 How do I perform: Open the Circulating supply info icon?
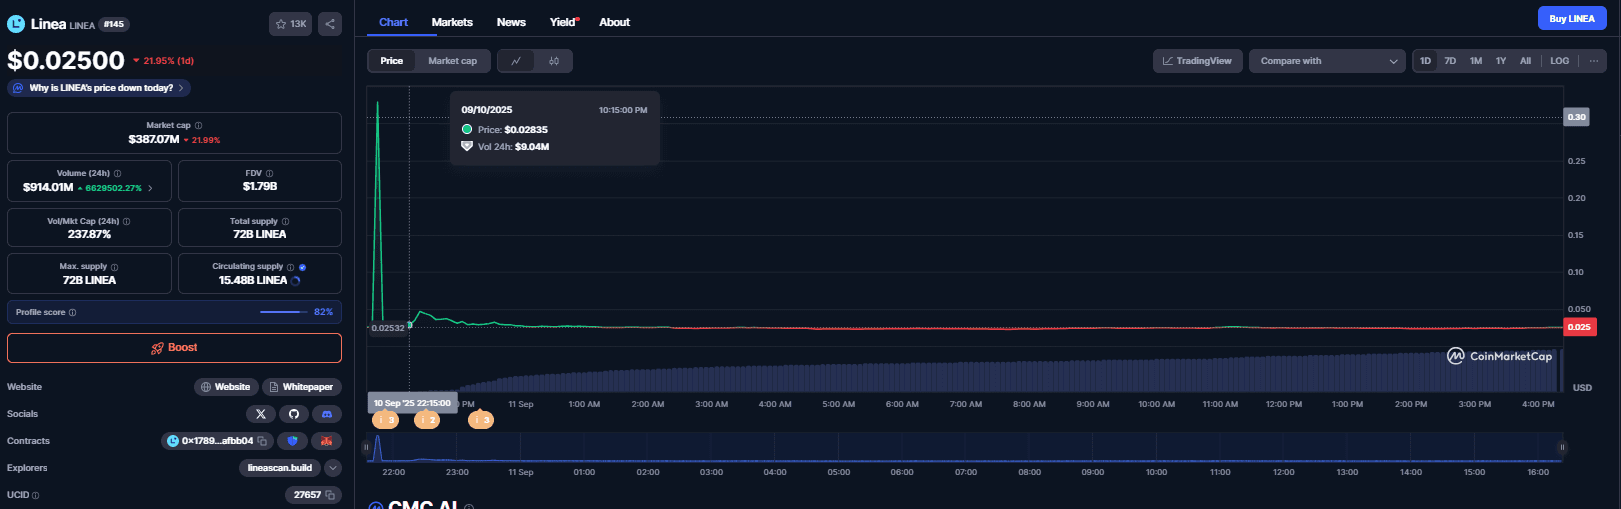coord(291,267)
